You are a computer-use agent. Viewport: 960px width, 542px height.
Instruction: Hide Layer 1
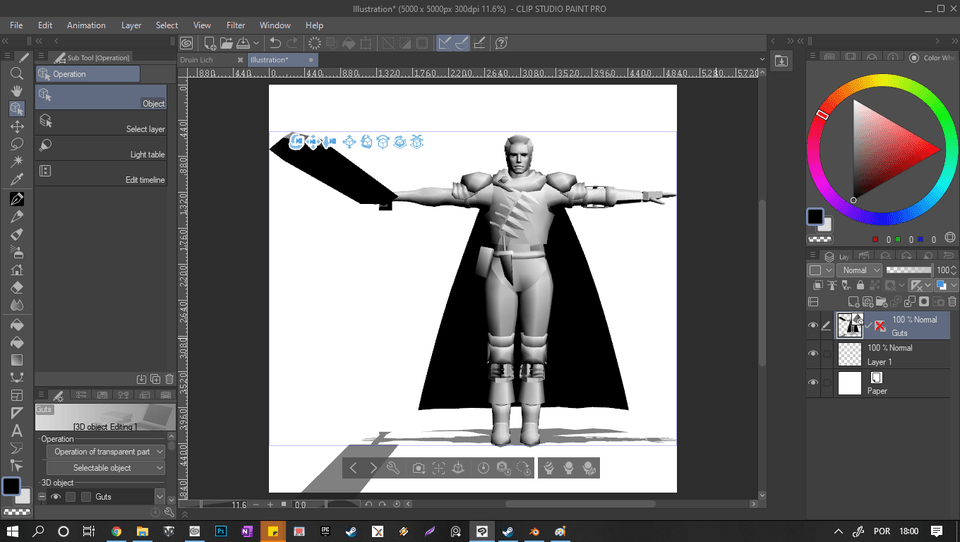pyautogui.click(x=813, y=354)
